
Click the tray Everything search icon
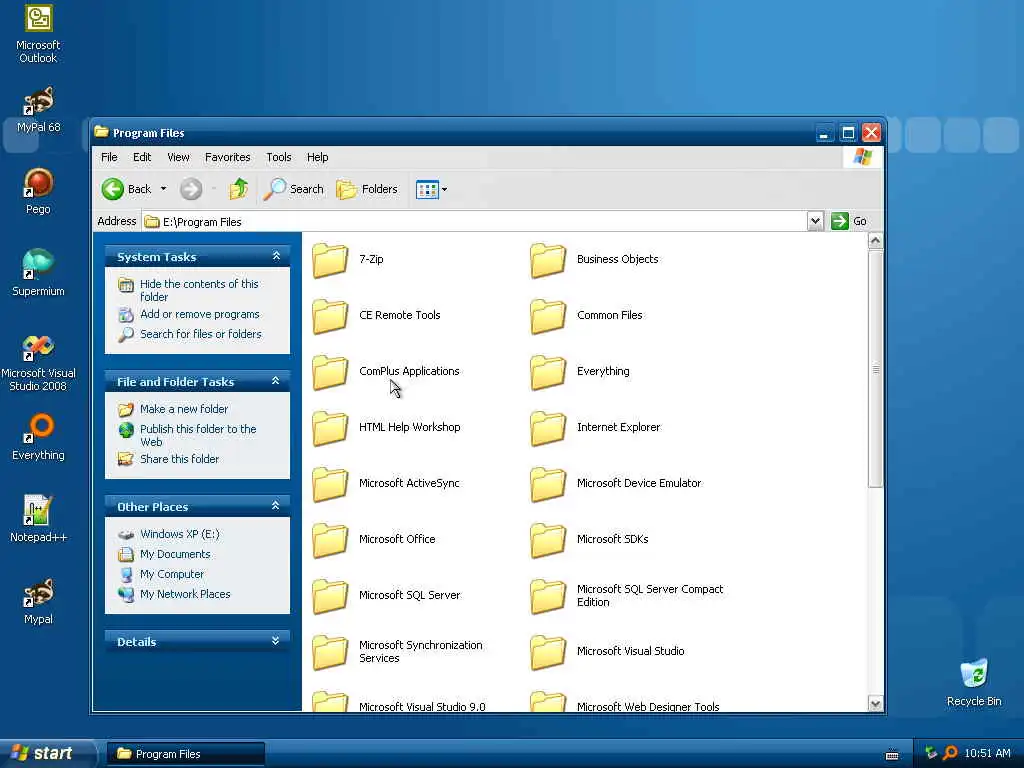coord(951,754)
